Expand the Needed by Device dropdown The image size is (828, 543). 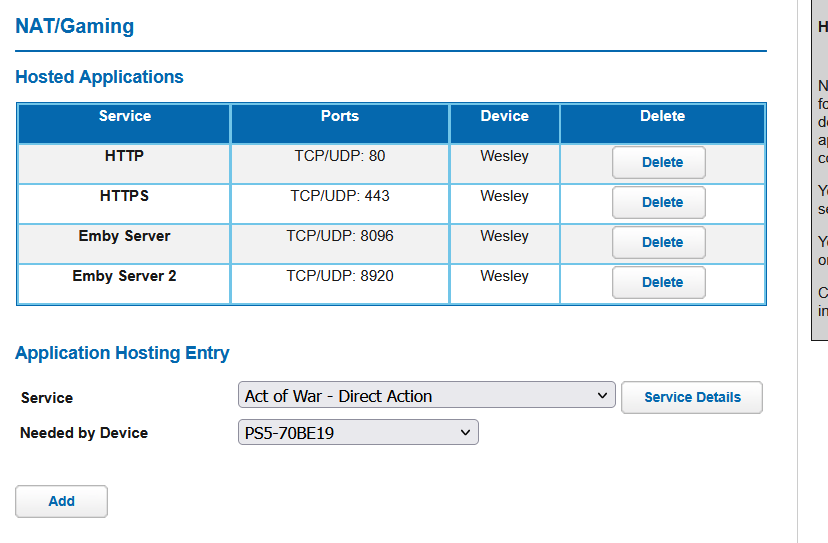pos(359,432)
